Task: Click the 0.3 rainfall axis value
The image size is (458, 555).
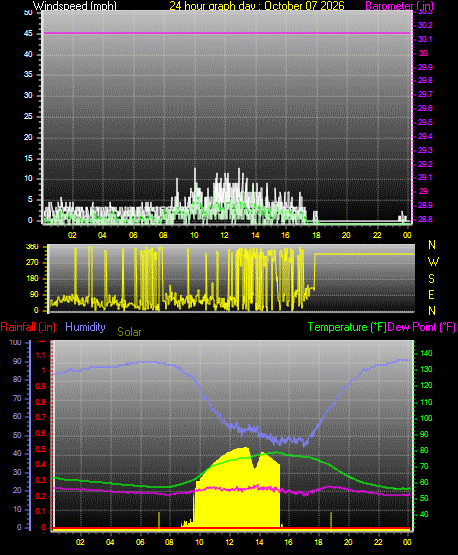Action: click(41, 480)
